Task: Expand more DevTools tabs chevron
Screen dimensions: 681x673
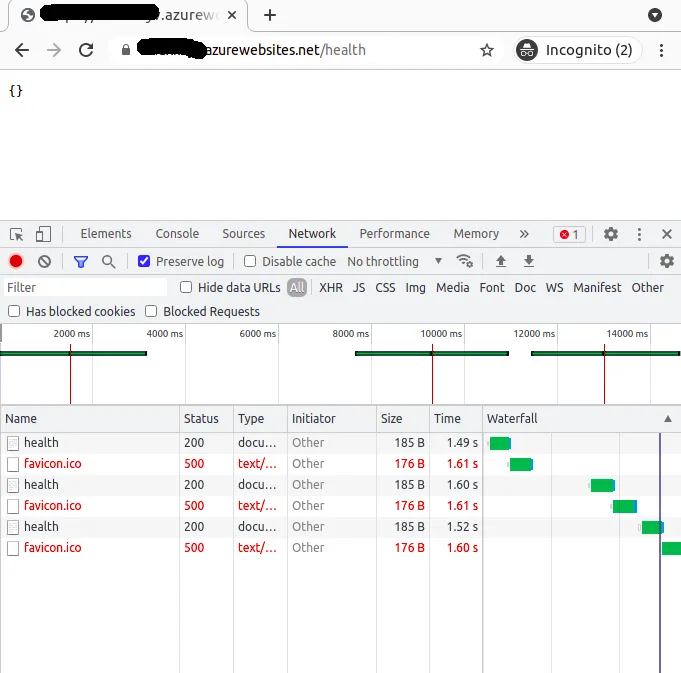Action: [x=524, y=234]
